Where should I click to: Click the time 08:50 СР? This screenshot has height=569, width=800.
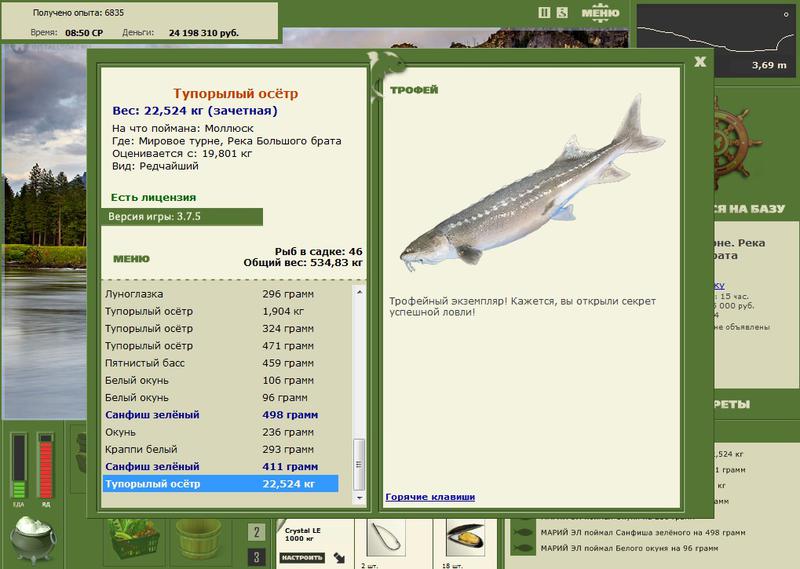click(84, 33)
